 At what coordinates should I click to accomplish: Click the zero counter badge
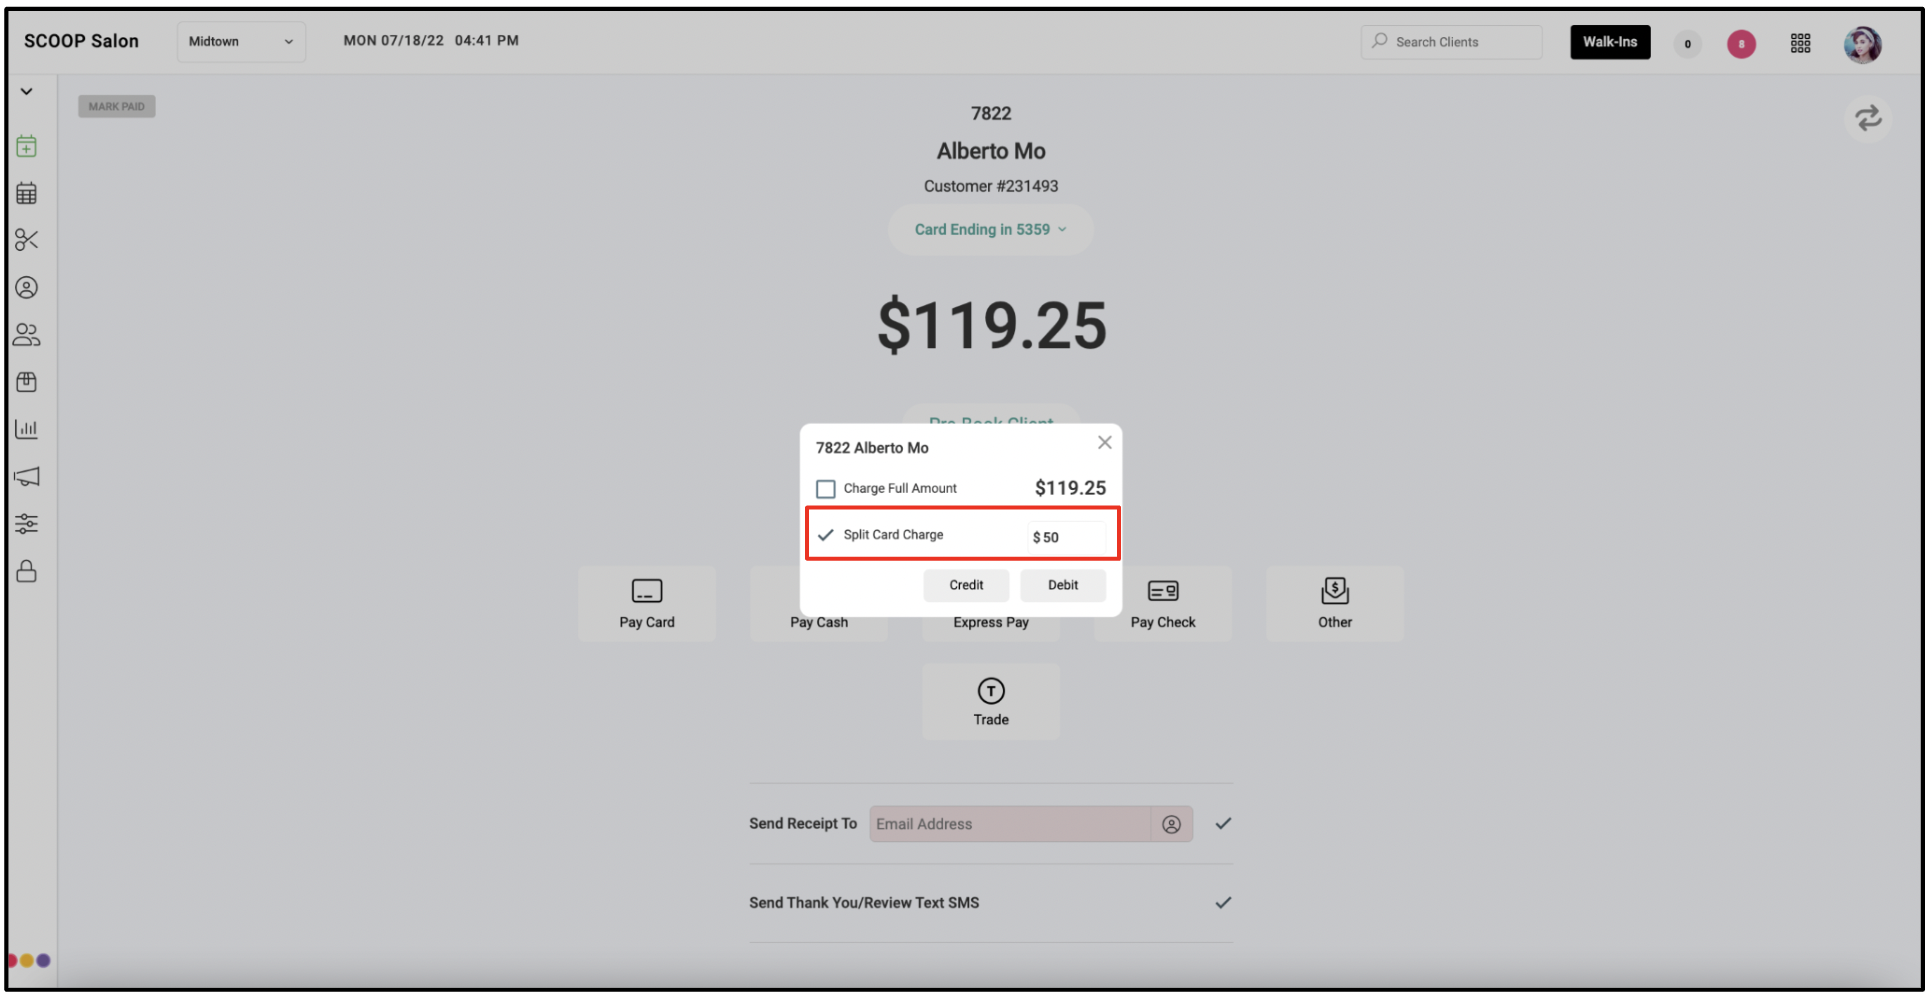tap(1687, 44)
